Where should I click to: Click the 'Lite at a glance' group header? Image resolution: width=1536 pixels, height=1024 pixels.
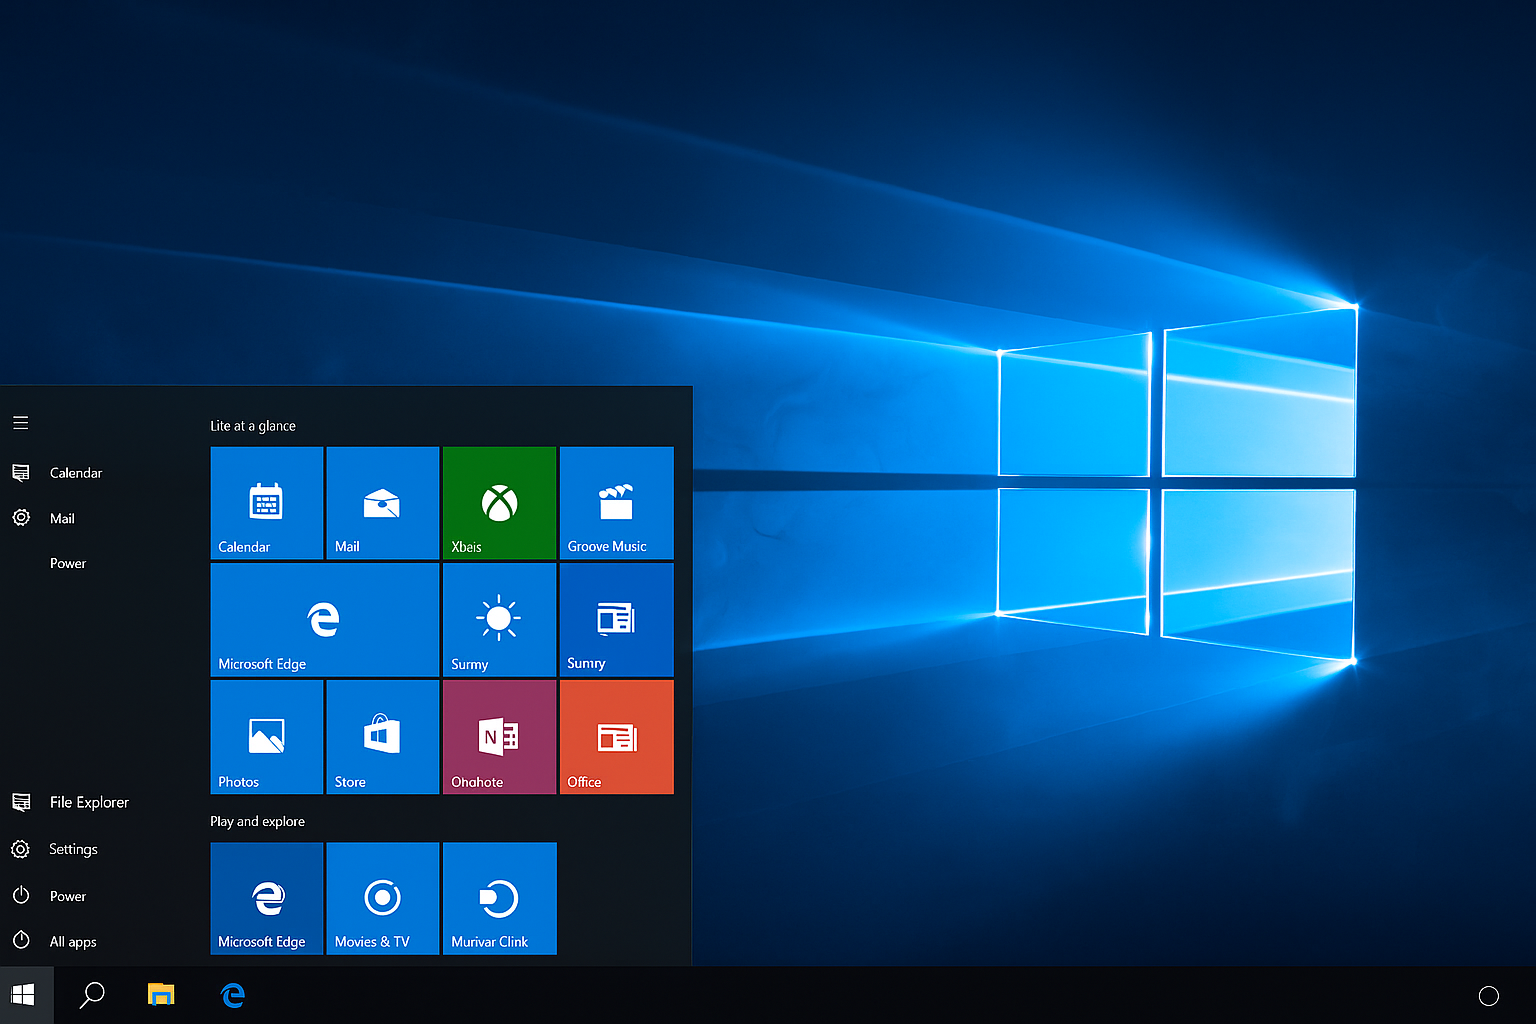point(253,426)
